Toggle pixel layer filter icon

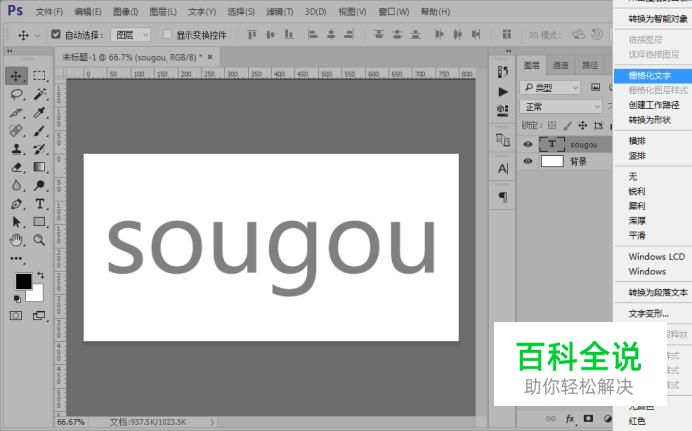[595, 87]
